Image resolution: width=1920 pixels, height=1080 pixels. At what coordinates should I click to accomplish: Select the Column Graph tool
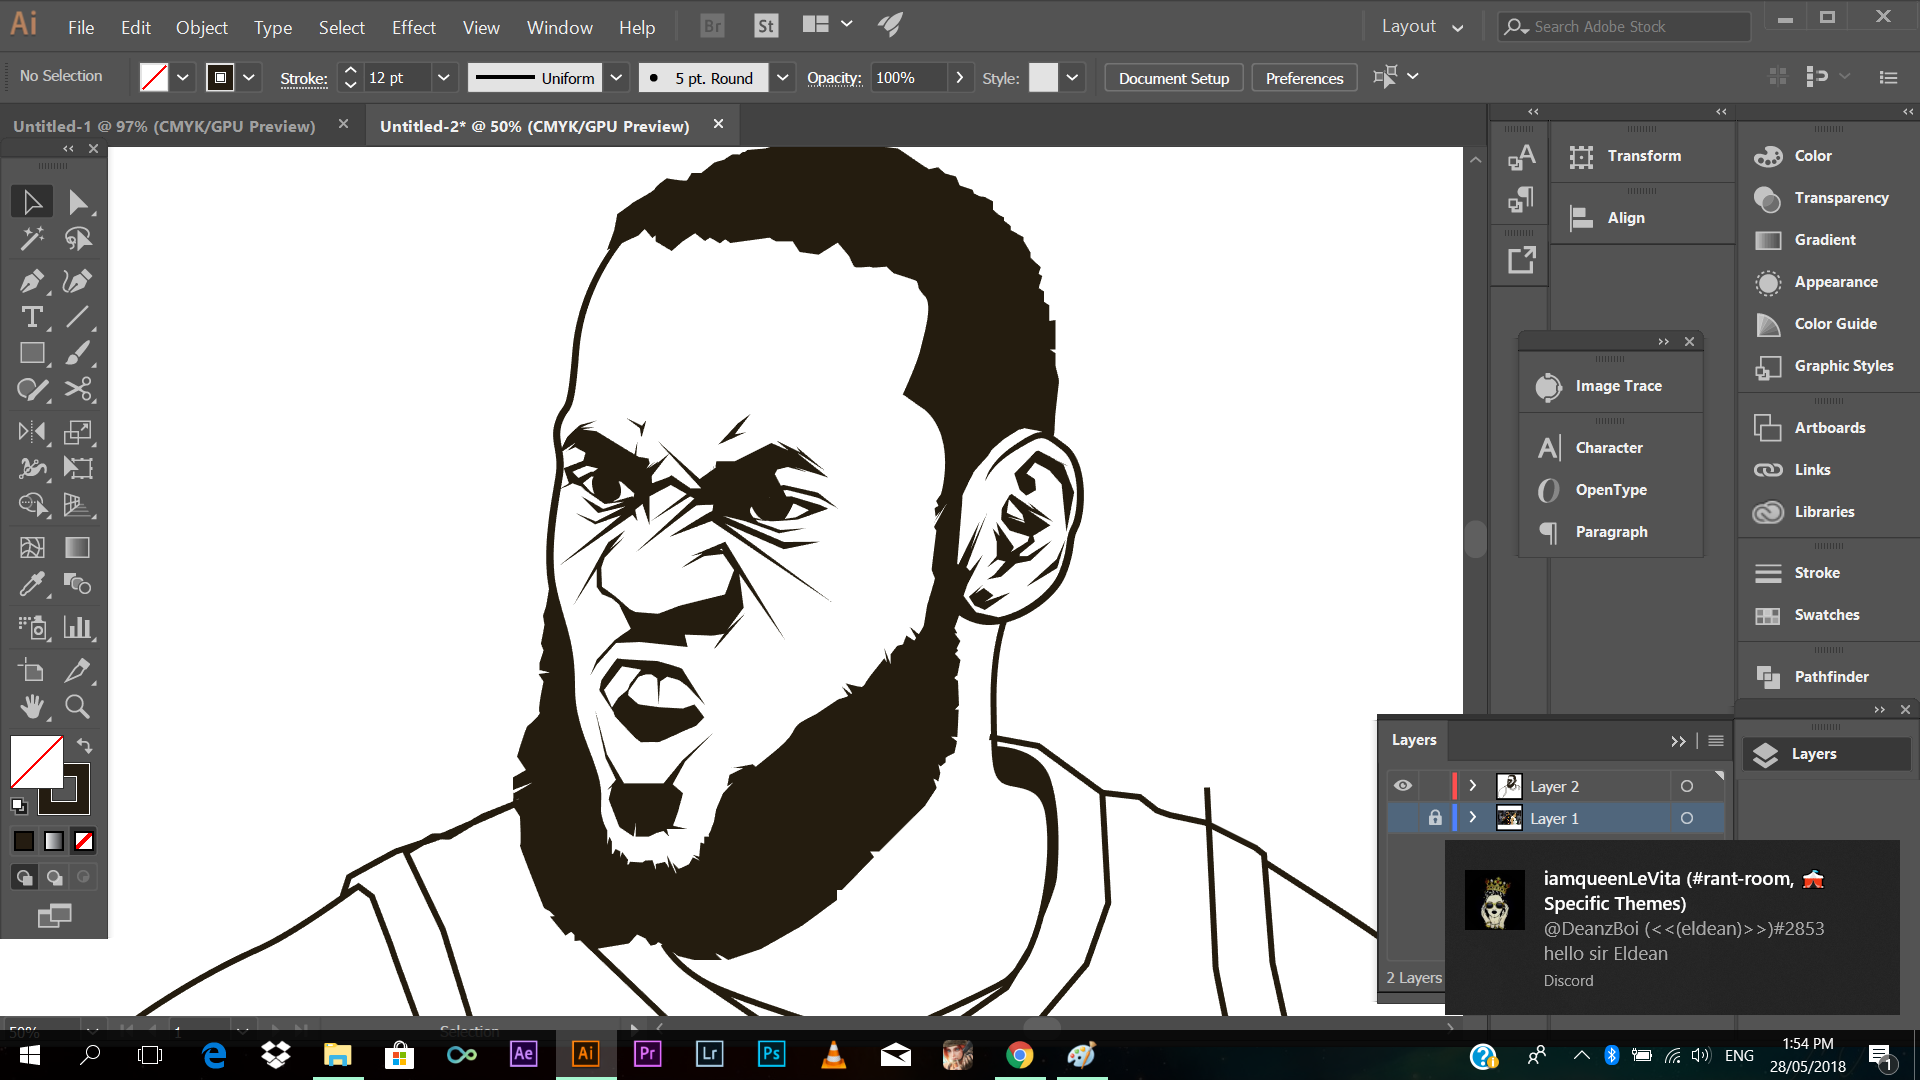78,628
